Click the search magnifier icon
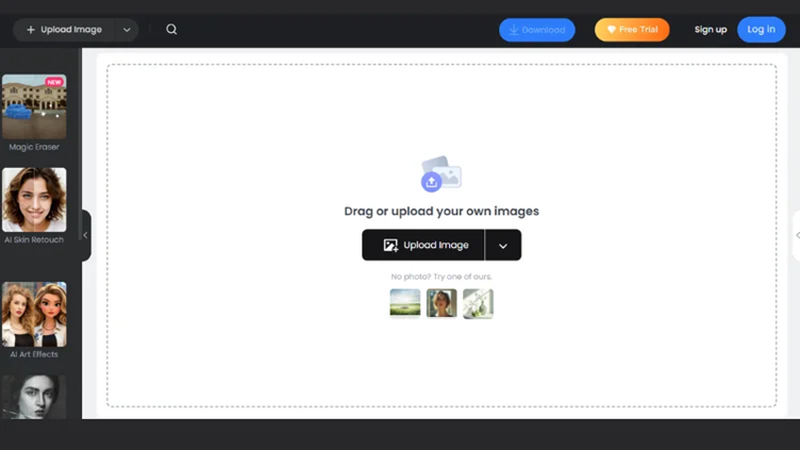Screen dimensions: 800x450 pyautogui.click(x=171, y=30)
